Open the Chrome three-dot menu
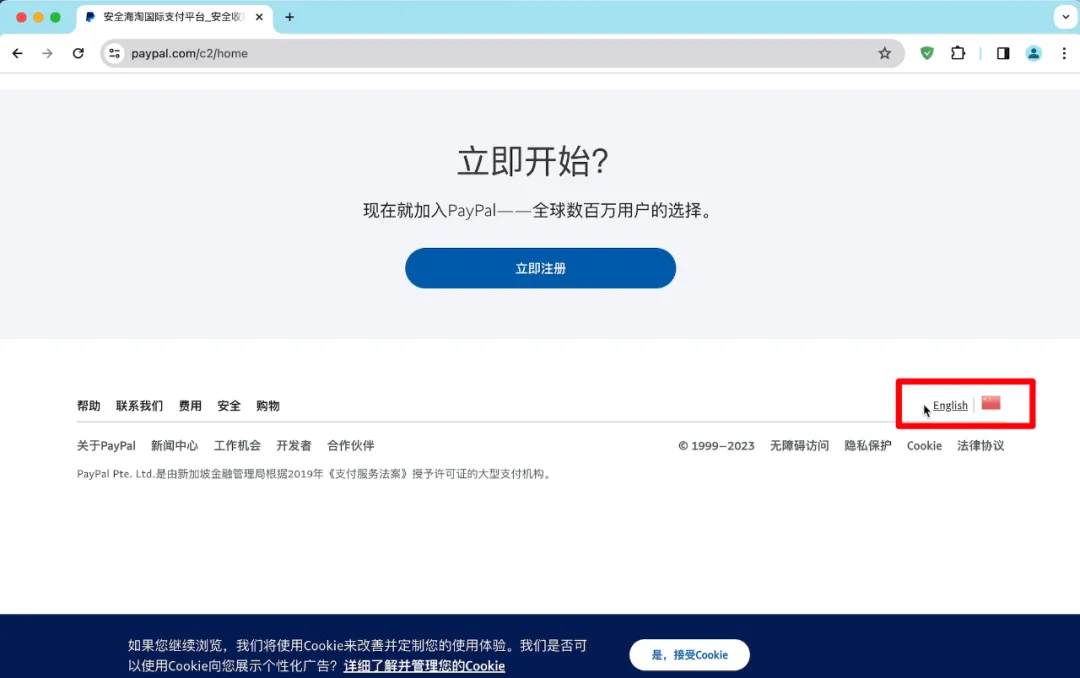This screenshot has width=1080, height=678. click(1064, 53)
